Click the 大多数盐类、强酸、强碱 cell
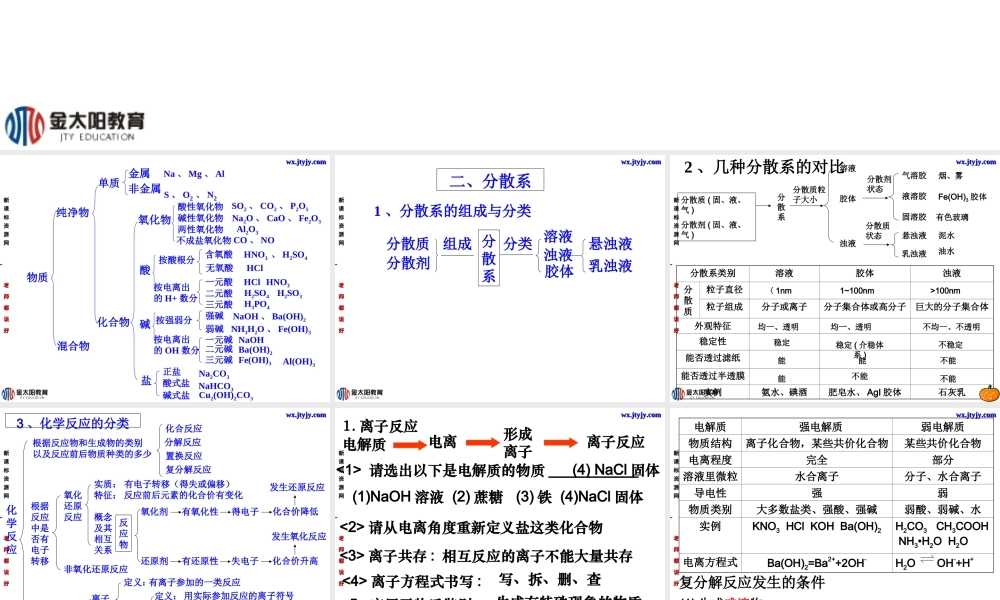 point(817,509)
